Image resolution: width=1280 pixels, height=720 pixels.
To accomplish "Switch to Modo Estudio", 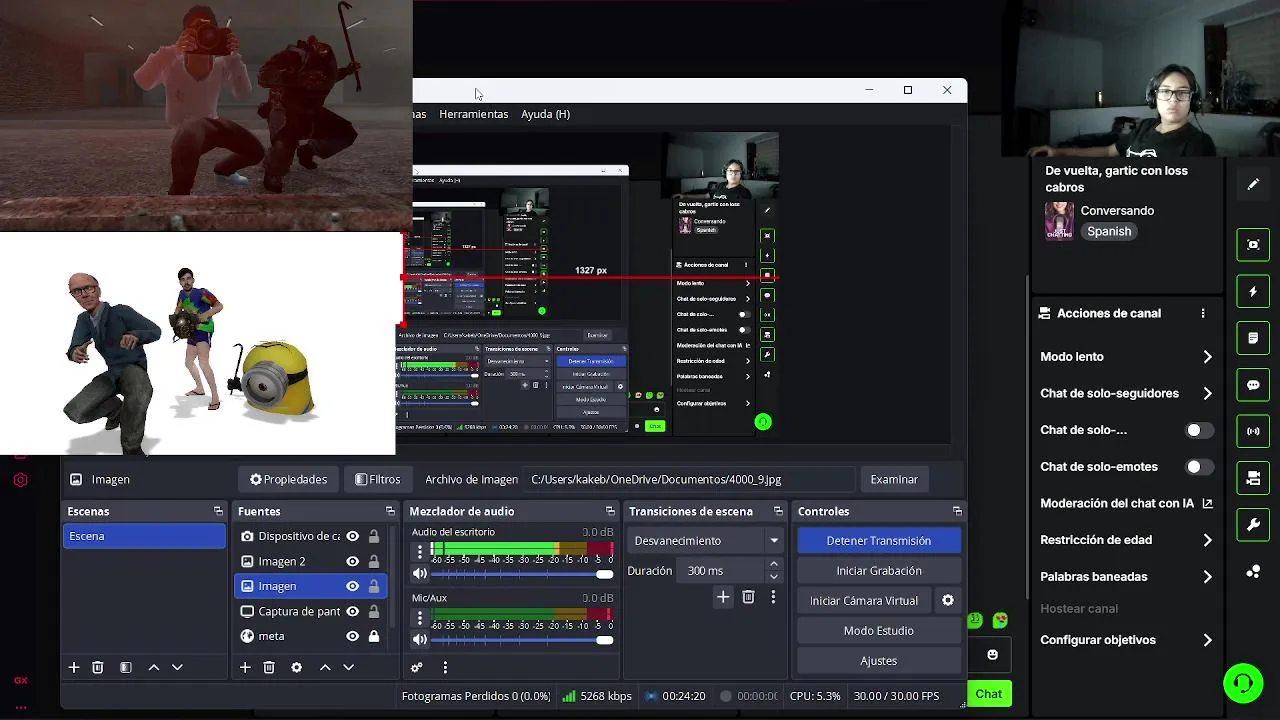I will (x=879, y=631).
